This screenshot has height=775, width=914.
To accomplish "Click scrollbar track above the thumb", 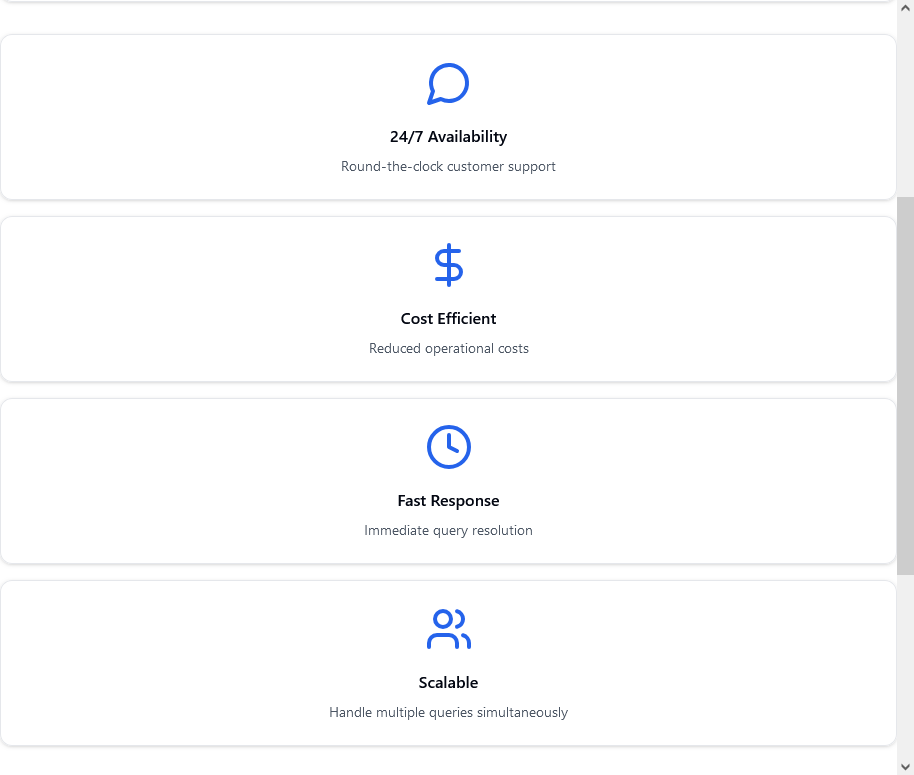I will pyautogui.click(x=905, y=107).
